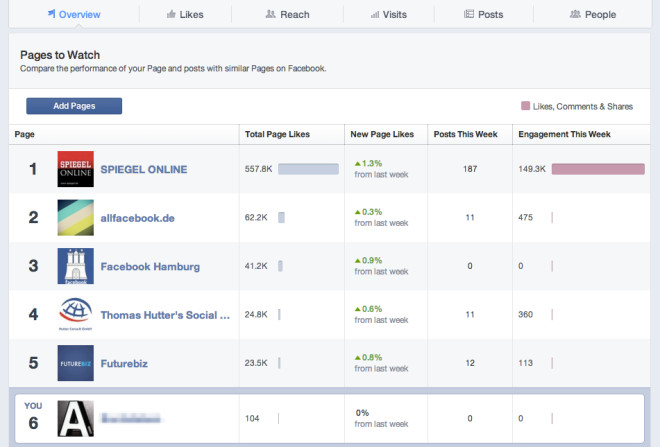This screenshot has height=447, width=660.
Task: Open Thomas Hutter's Social page link
Action: point(165,315)
